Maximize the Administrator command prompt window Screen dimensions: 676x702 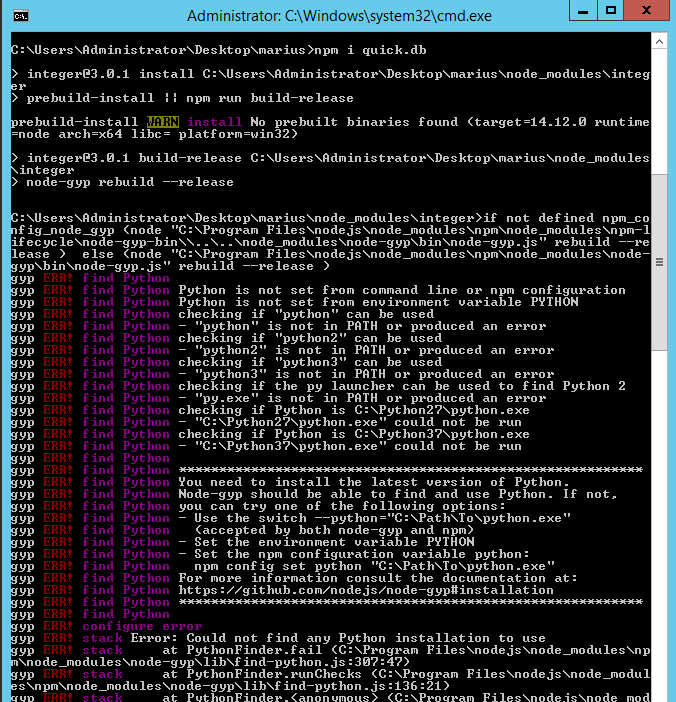[611, 11]
